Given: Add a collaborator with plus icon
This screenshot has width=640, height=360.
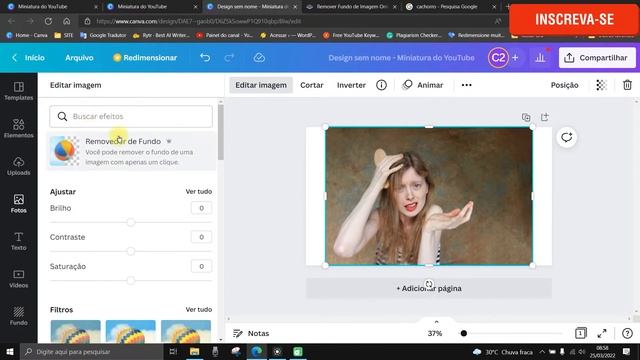Looking at the screenshot, I should click(x=515, y=58).
